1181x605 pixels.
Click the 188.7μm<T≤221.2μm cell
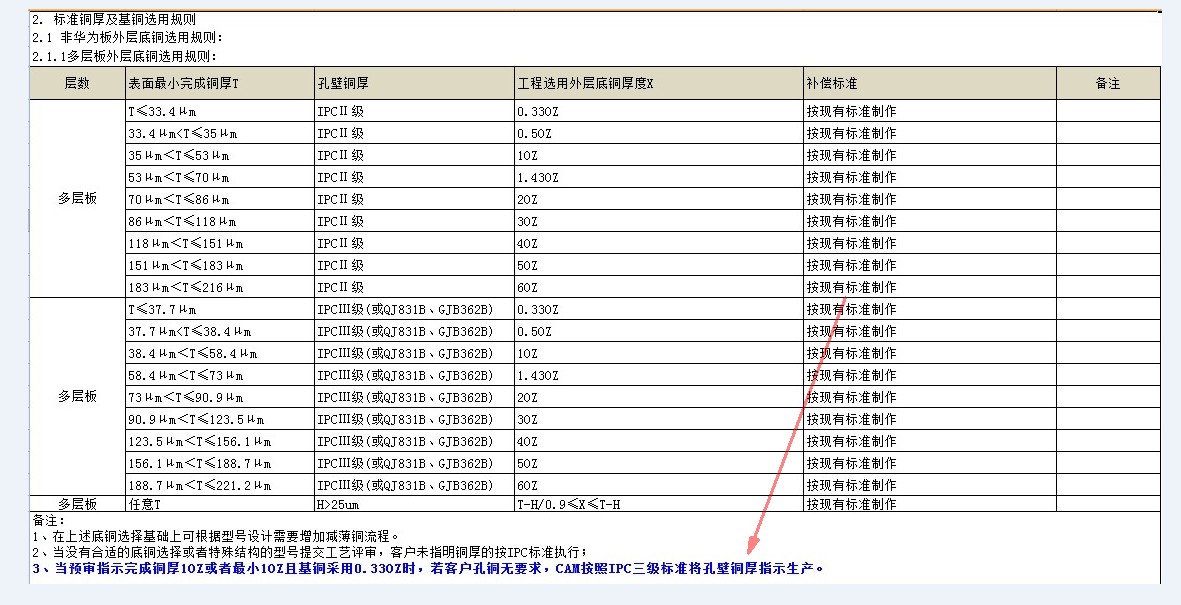click(x=220, y=484)
